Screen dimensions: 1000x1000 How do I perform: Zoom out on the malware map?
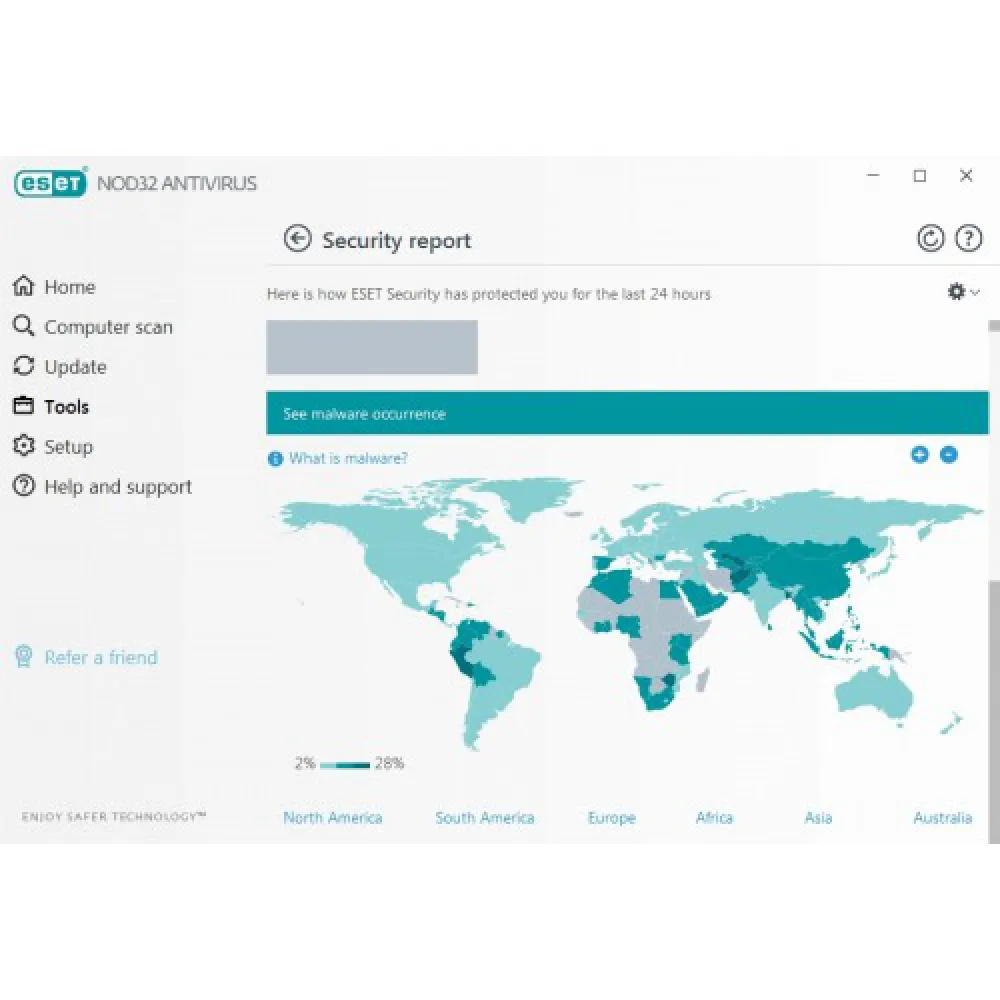pyautogui.click(x=949, y=455)
